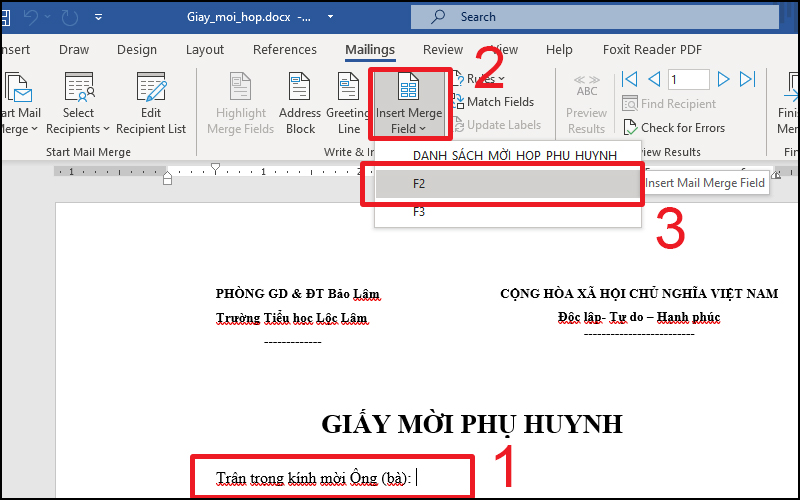Image resolution: width=800 pixels, height=500 pixels.
Task: Select the F3 merge field
Action: pyautogui.click(x=508, y=212)
